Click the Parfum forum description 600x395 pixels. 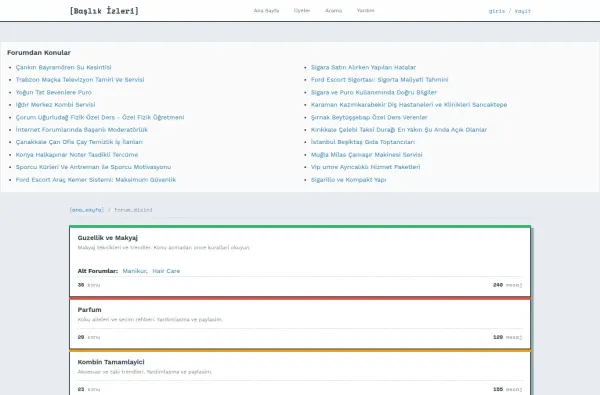coord(150,319)
